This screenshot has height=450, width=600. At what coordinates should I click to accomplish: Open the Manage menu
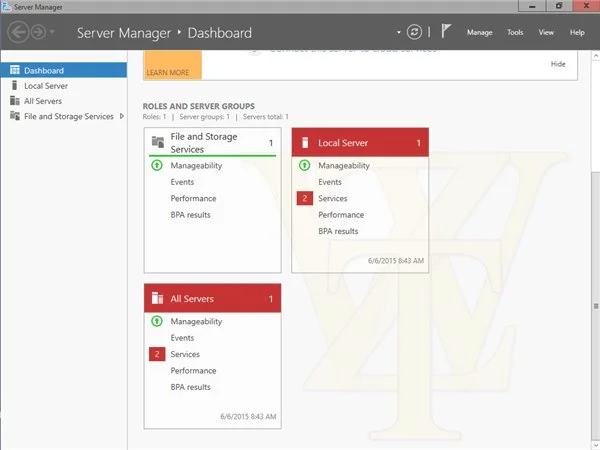point(479,33)
